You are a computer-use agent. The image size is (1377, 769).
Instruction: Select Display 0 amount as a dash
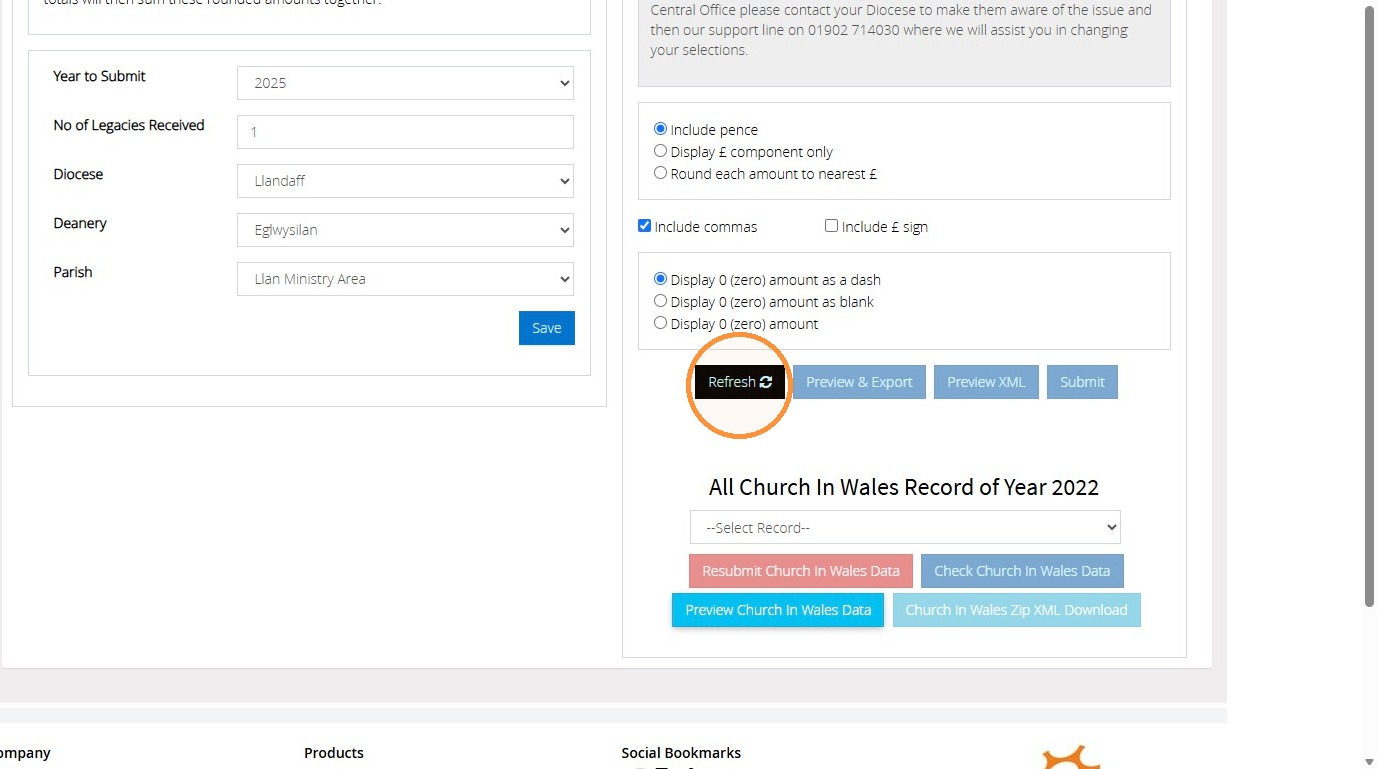tap(660, 279)
